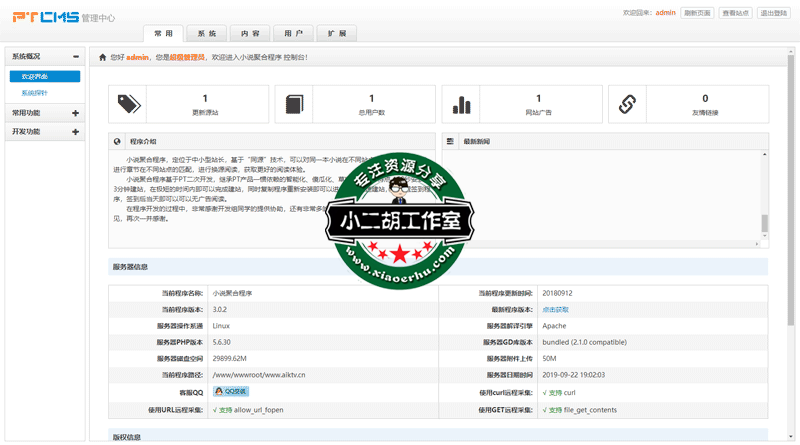Click the 点击获取 latest version link
Viewport: 800px width, 445px height.
(556, 310)
